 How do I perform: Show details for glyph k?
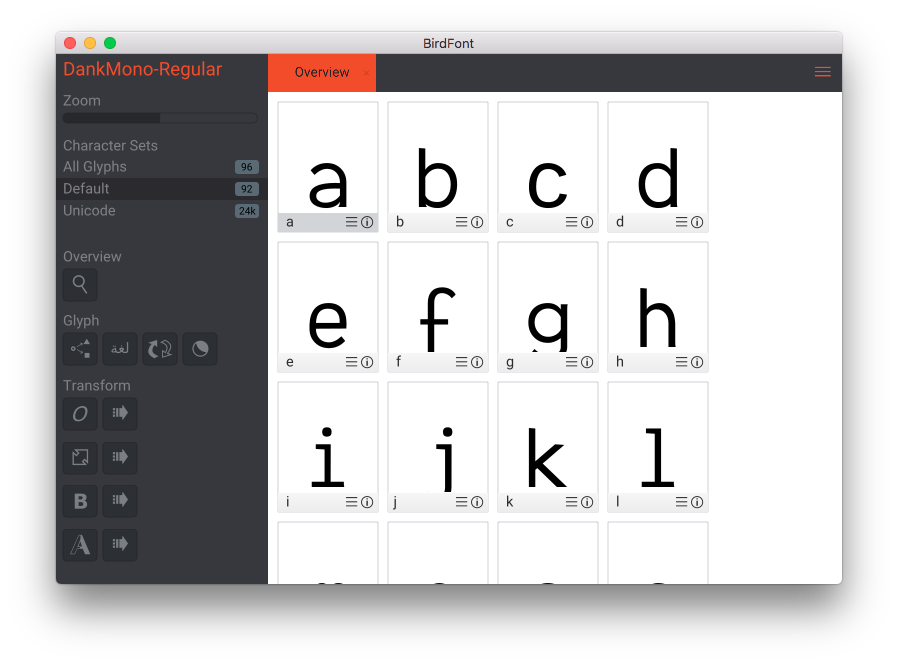pos(588,502)
